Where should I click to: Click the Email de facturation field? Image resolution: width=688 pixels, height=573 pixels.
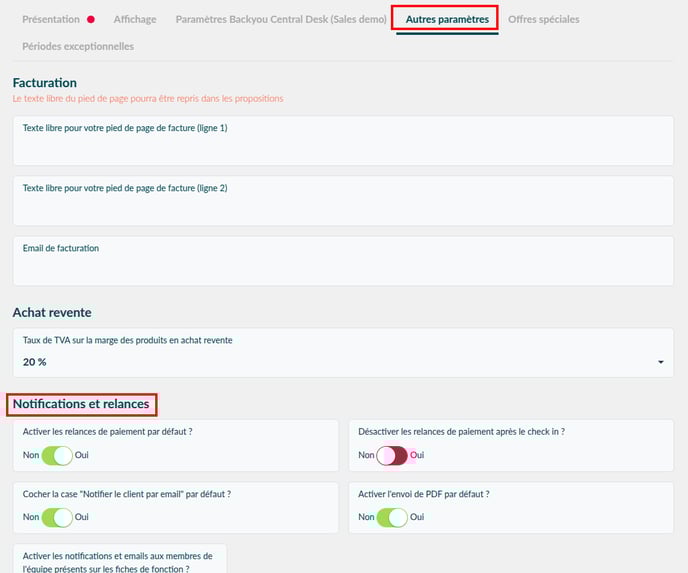[x=343, y=261]
